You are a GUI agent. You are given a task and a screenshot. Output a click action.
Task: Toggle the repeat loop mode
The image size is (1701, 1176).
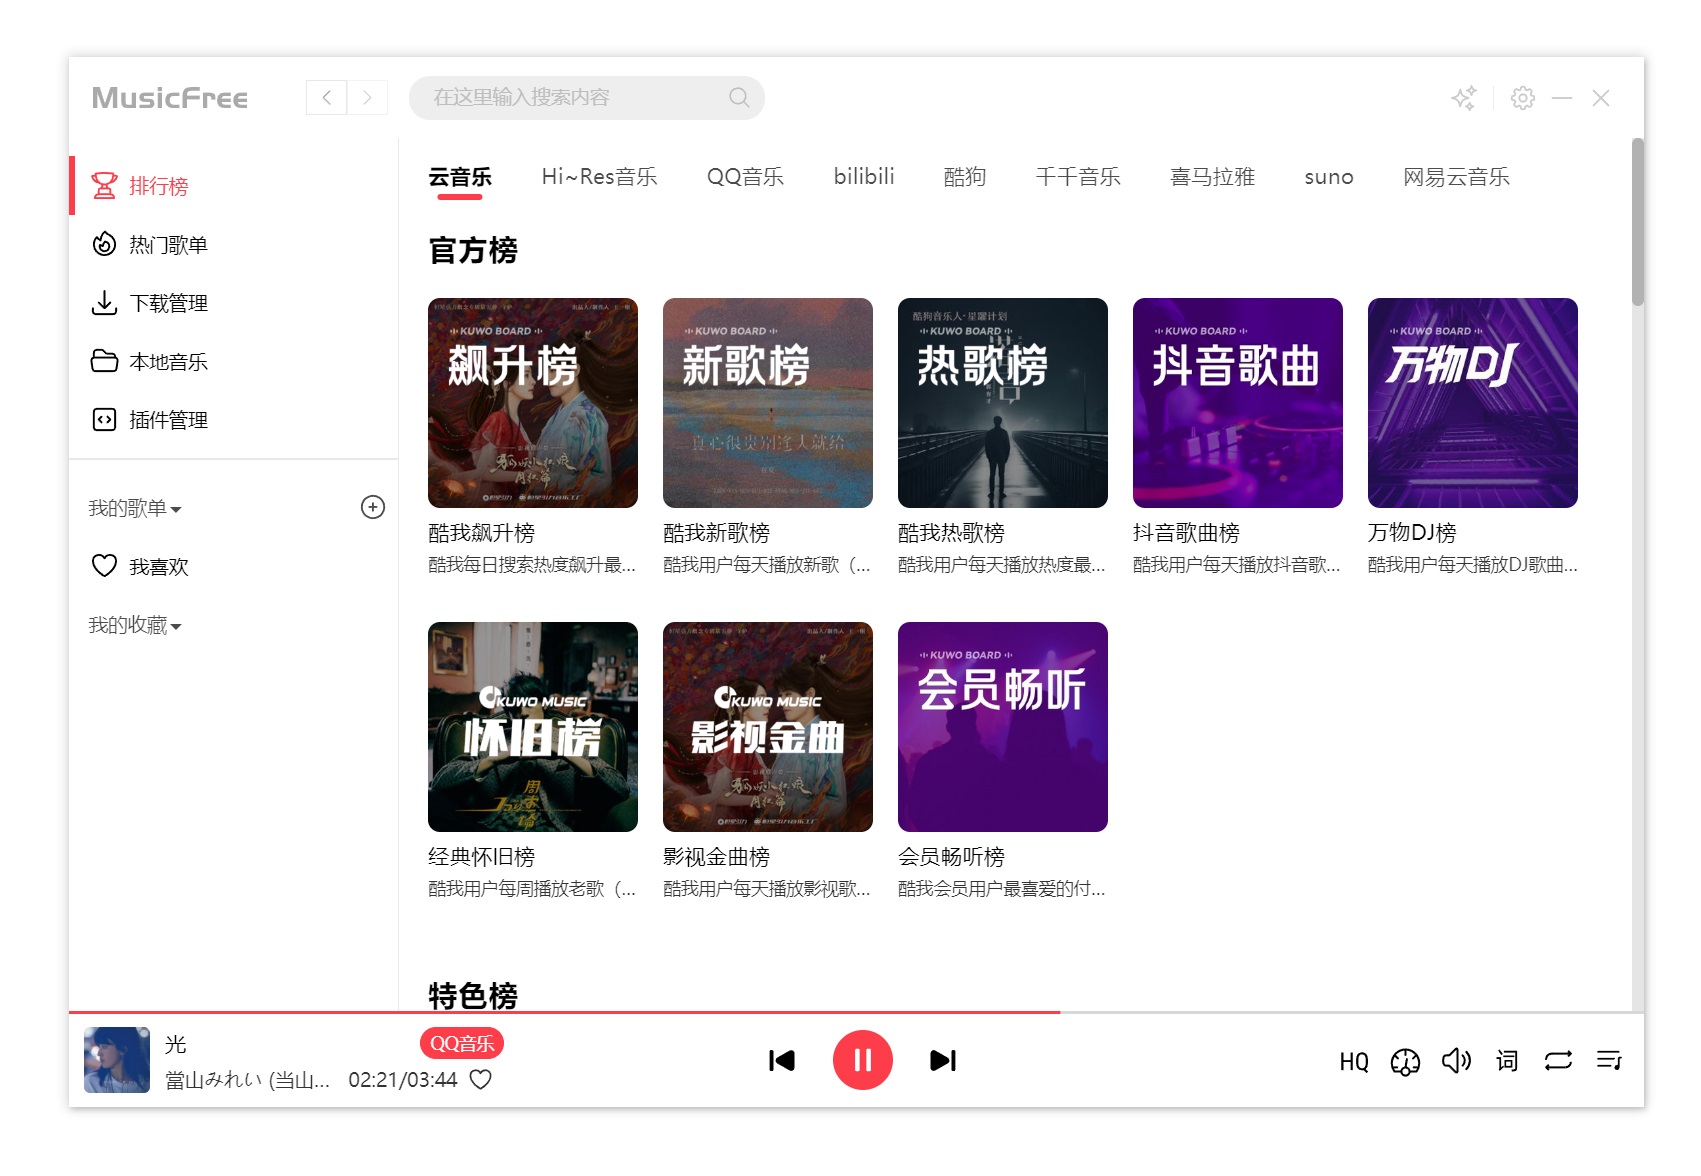pos(1558,1060)
